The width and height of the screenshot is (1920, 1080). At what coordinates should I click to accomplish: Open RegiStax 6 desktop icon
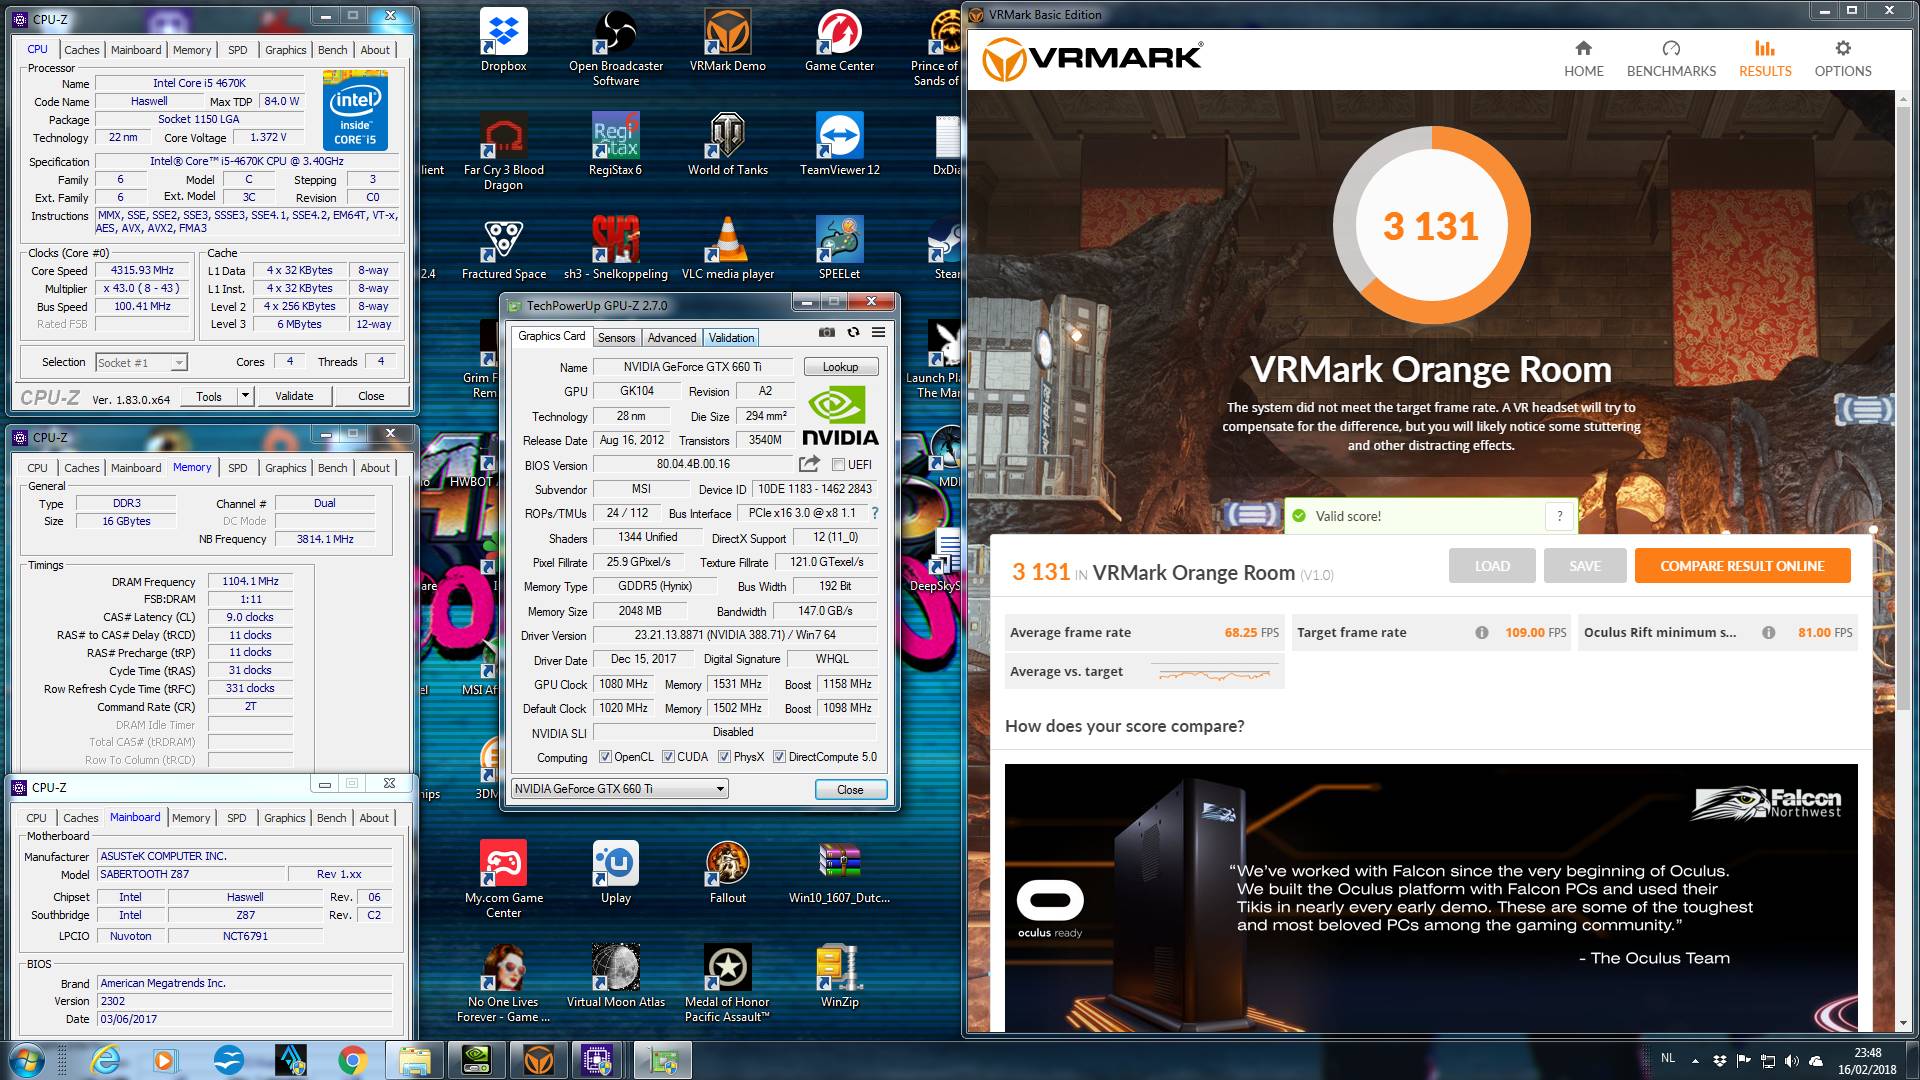(615, 144)
